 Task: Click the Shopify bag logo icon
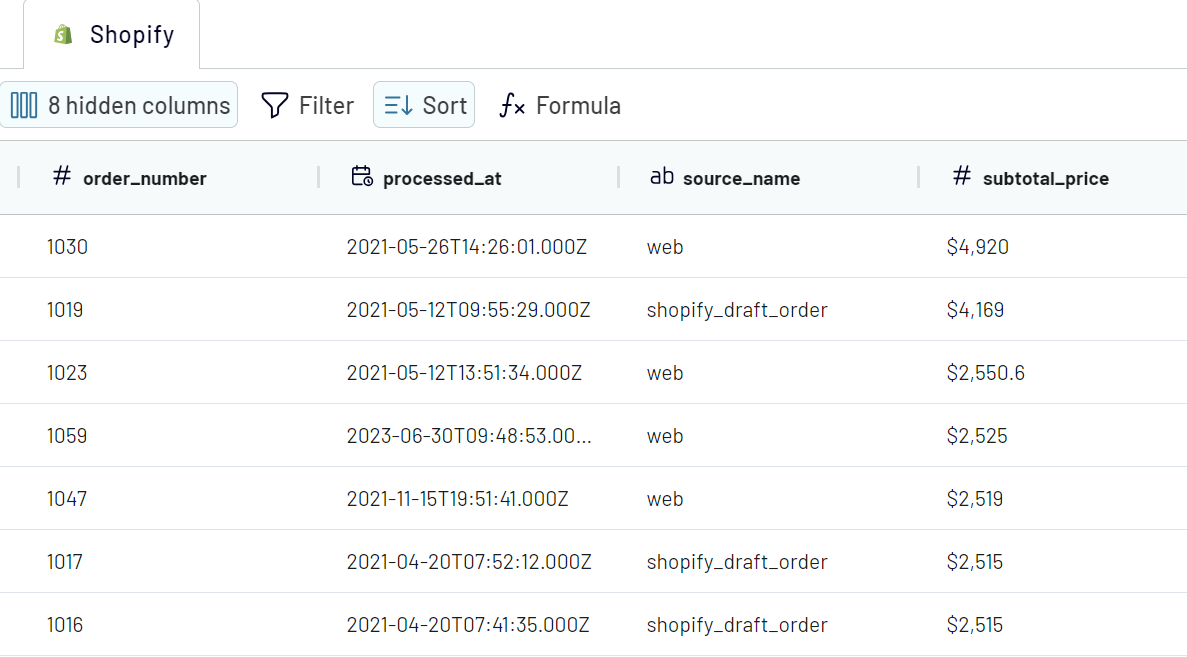(64, 35)
